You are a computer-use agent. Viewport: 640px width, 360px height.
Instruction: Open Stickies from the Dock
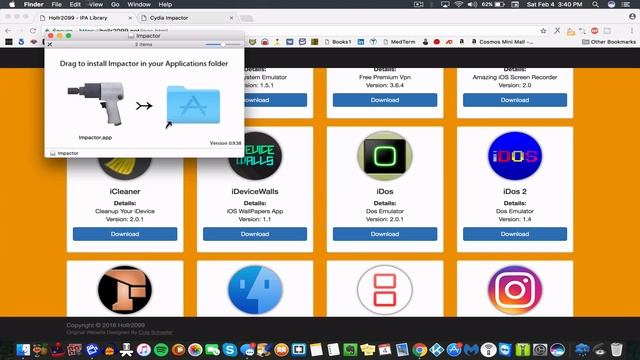(367, 350)
